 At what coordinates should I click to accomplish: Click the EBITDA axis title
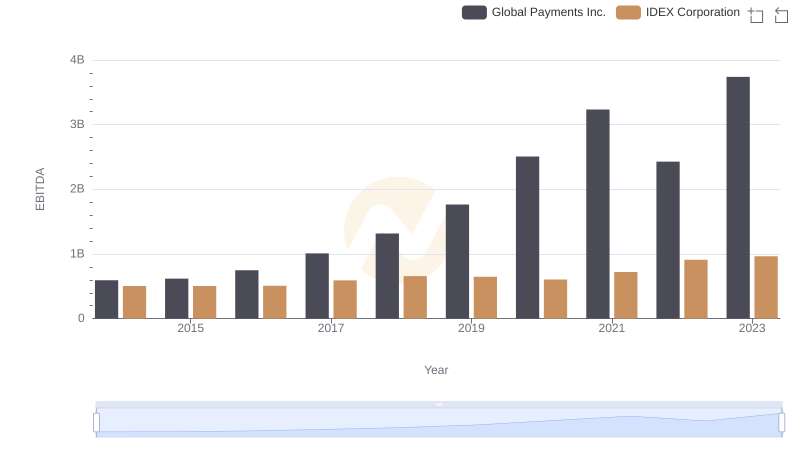click(40, 189)
